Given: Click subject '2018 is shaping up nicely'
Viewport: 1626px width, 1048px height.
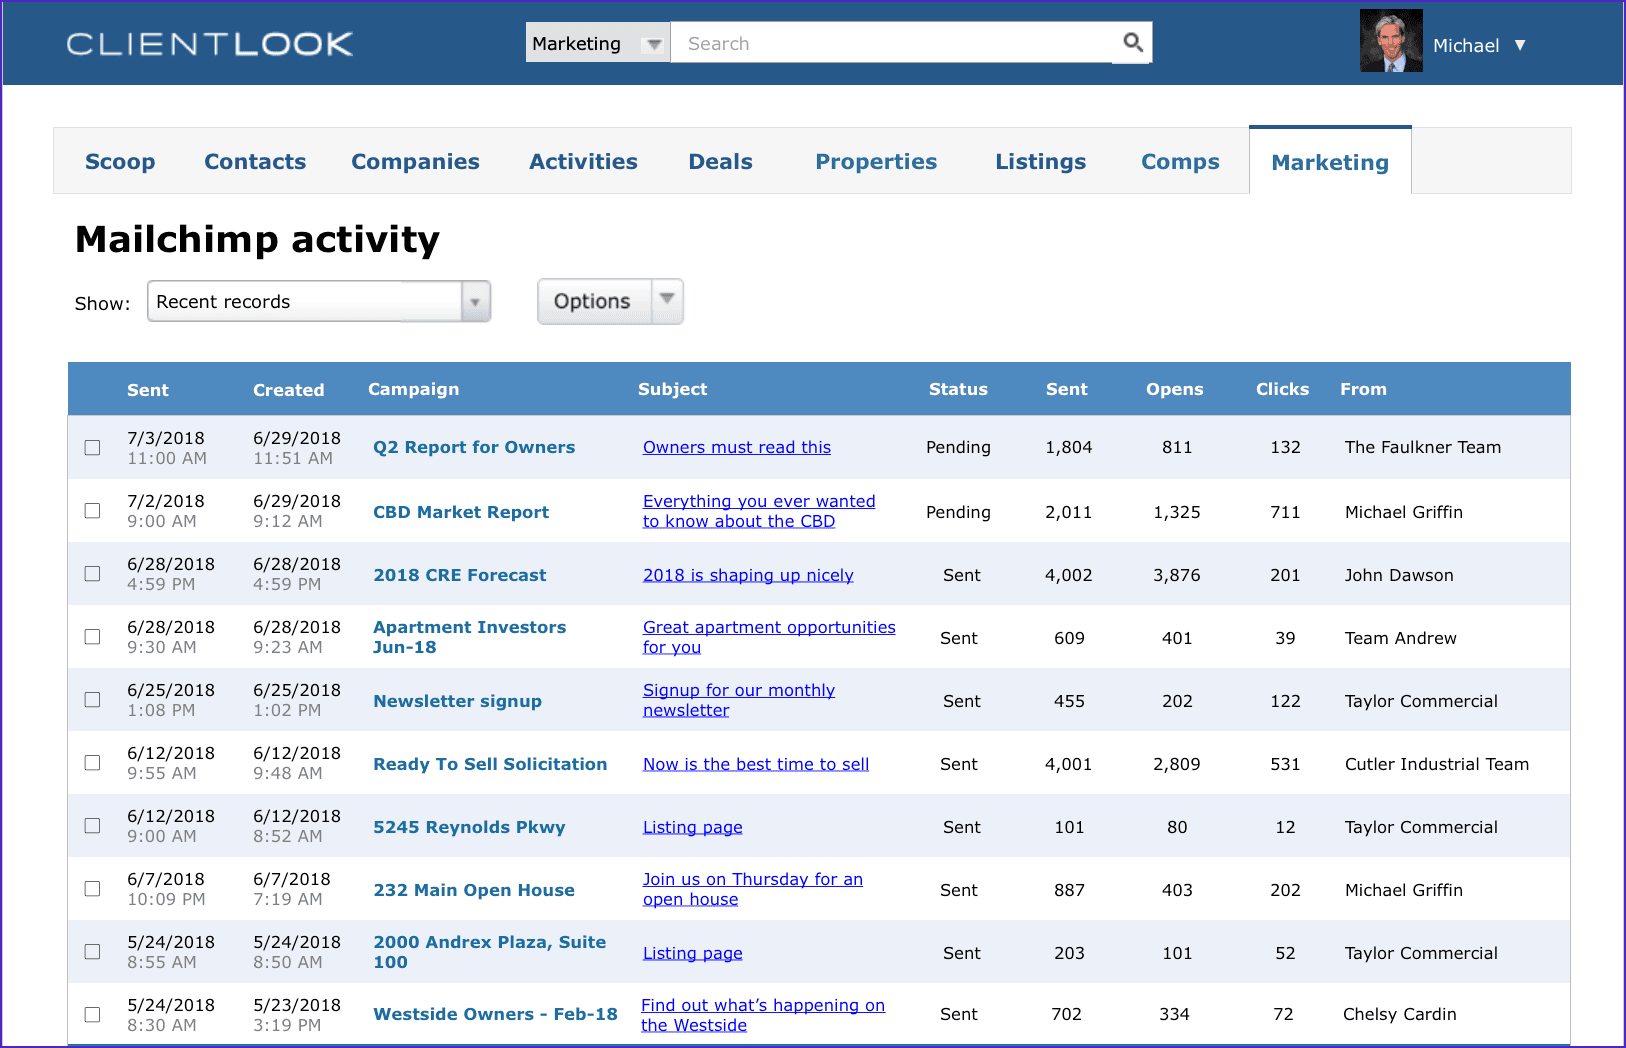Looking at the screenshot, I should [748, 575].
